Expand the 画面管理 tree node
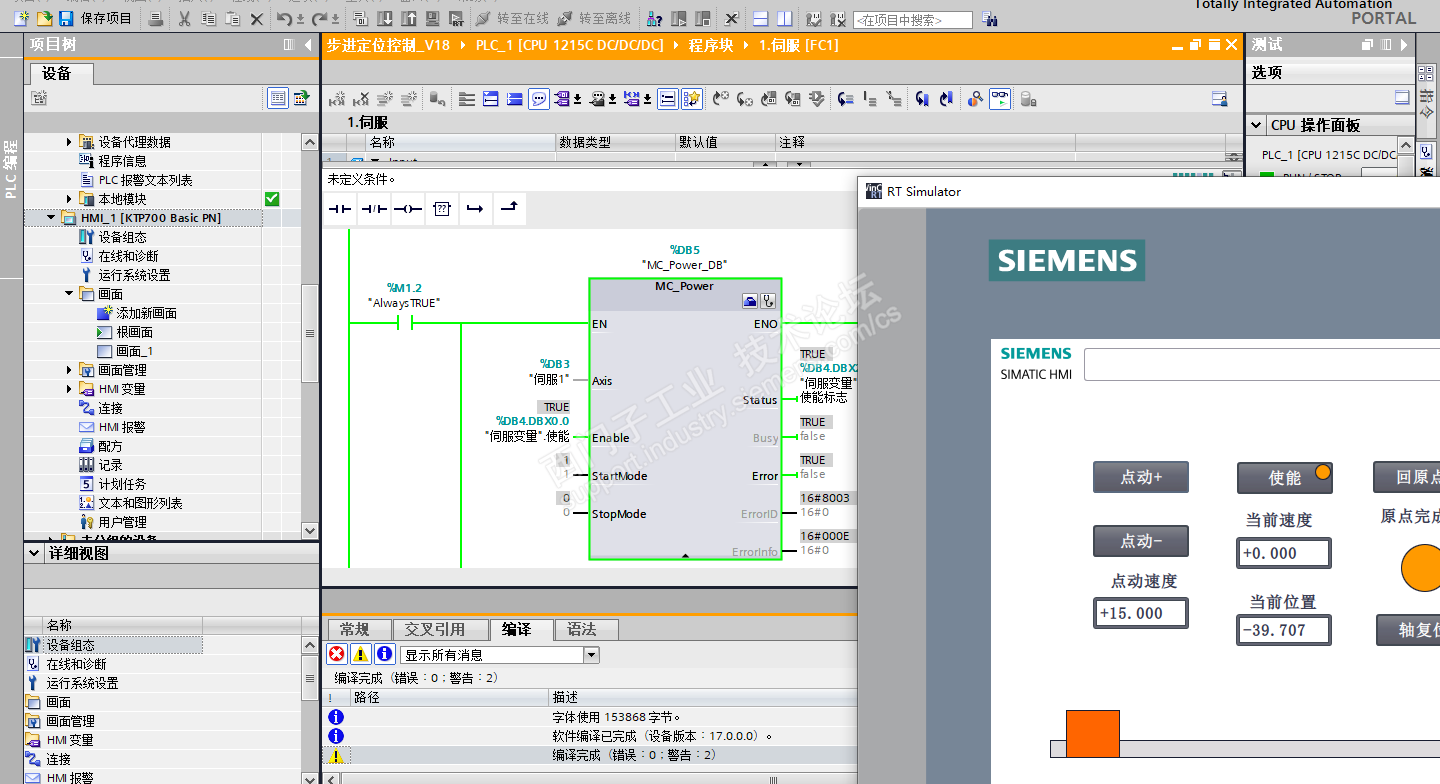This screenshot has height=784, width=1440. pyautogui.click(x=69, y=370)
